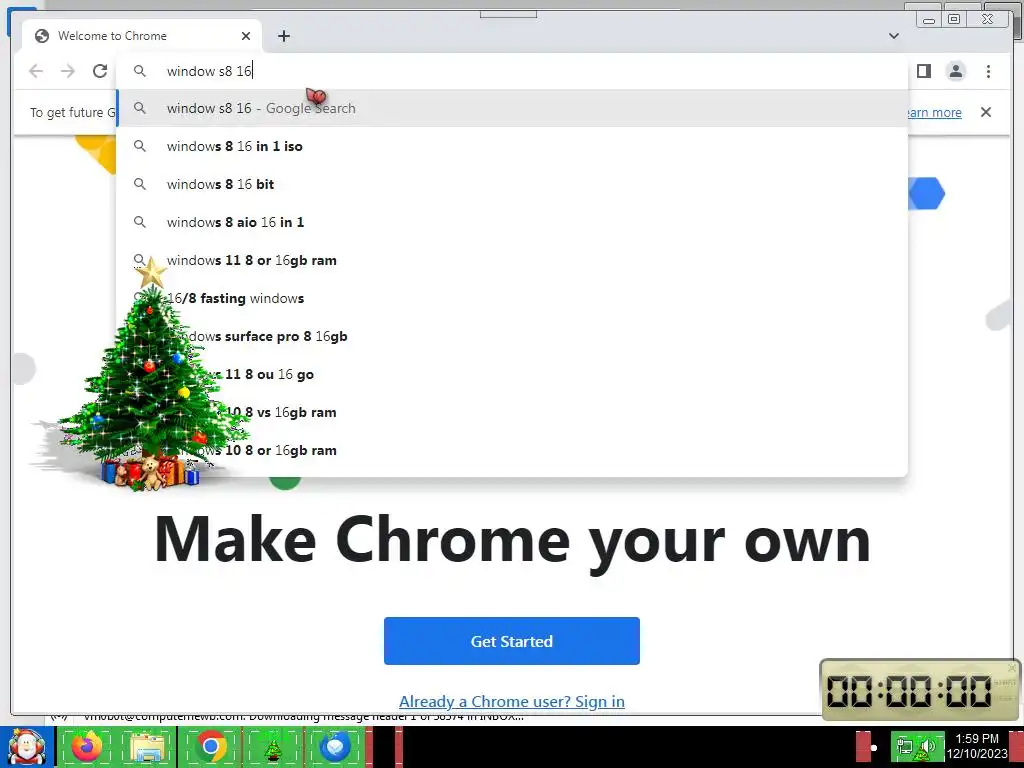
Task: Choose suggestion 'windows 8 16 bit'
Action: [x=512, y=184]
